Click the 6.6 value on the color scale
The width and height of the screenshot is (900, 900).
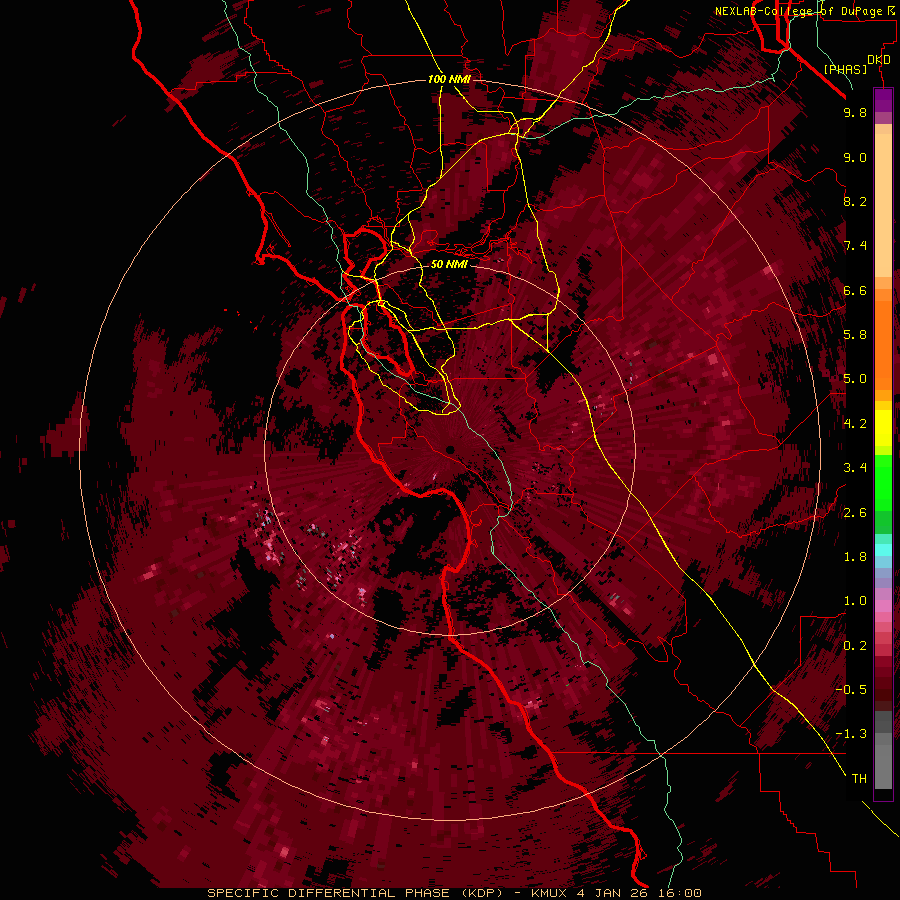pos(855,290)
